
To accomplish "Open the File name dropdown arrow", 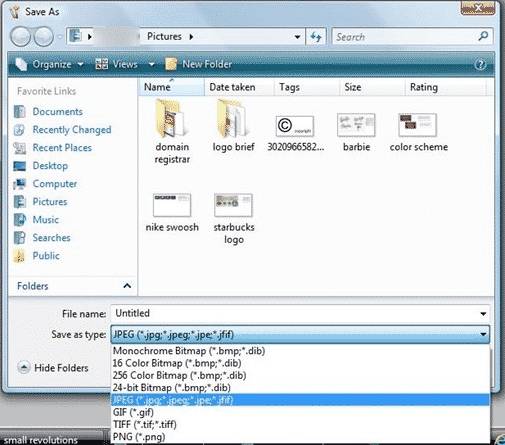I will pos(483,314).
